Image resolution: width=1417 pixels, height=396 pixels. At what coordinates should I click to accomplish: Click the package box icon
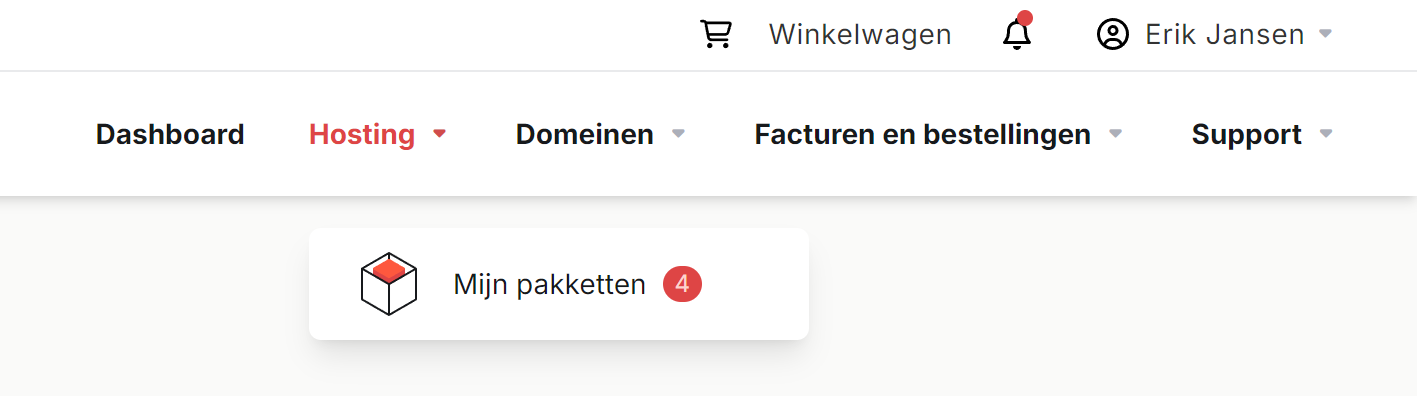[388, 284]
